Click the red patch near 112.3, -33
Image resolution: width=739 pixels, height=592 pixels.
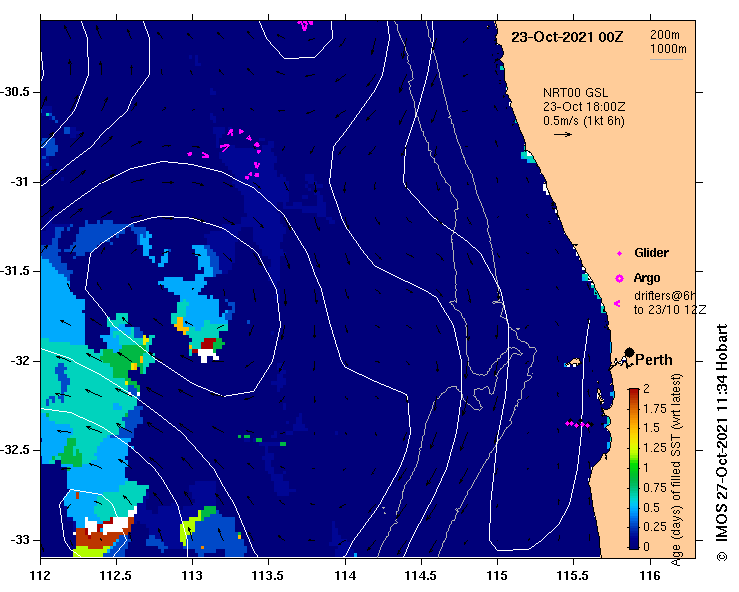99,537
